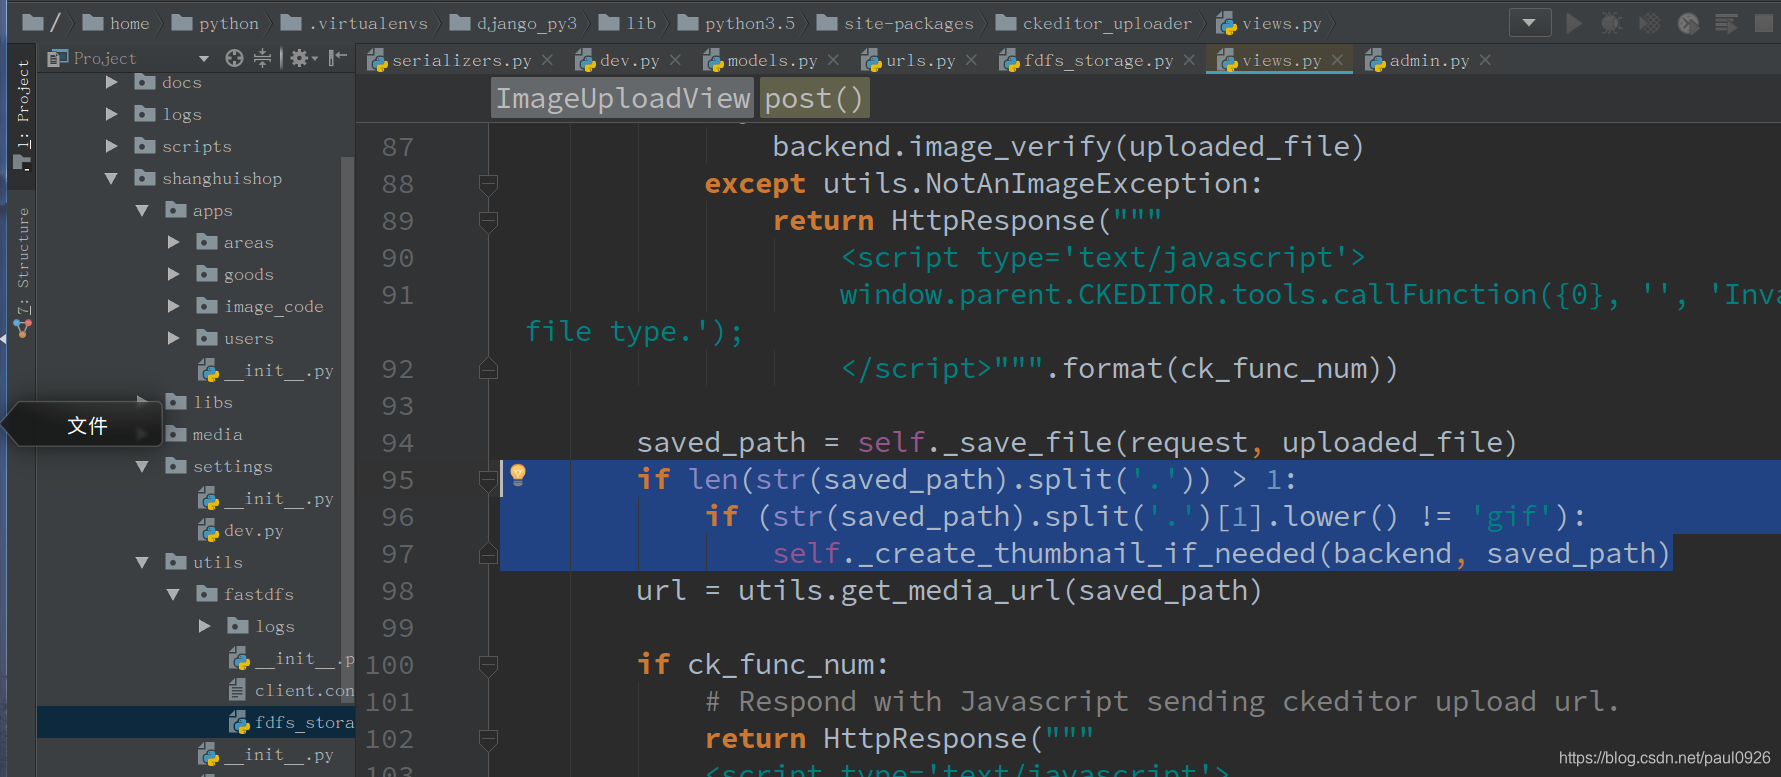The width and height of the screenshot is (1781, 777).
Task: Toggle the fold marker on line 97
Action: coord(488,554)
